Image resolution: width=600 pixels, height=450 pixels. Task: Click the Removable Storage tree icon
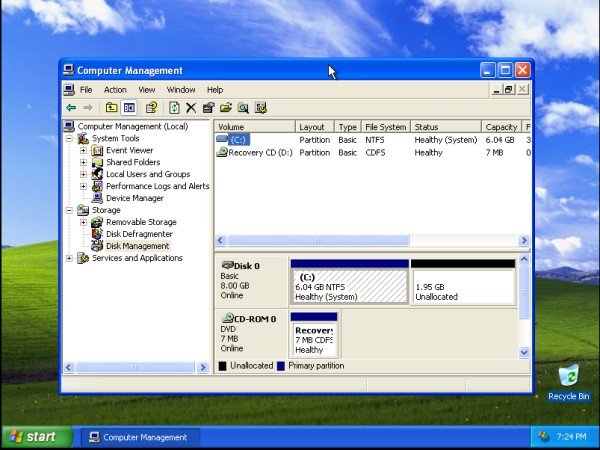click(97, 222)
